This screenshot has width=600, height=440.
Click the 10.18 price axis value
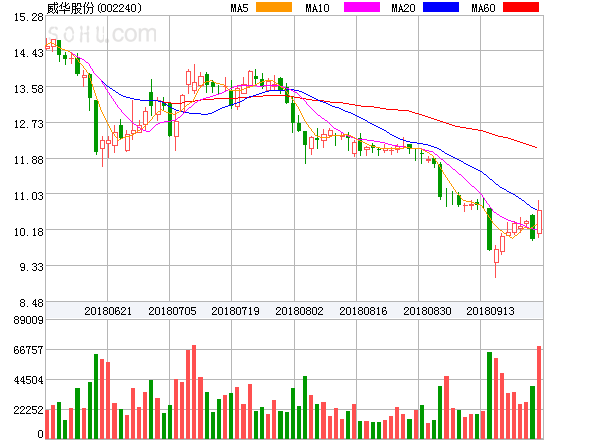(x=29, y=232)
